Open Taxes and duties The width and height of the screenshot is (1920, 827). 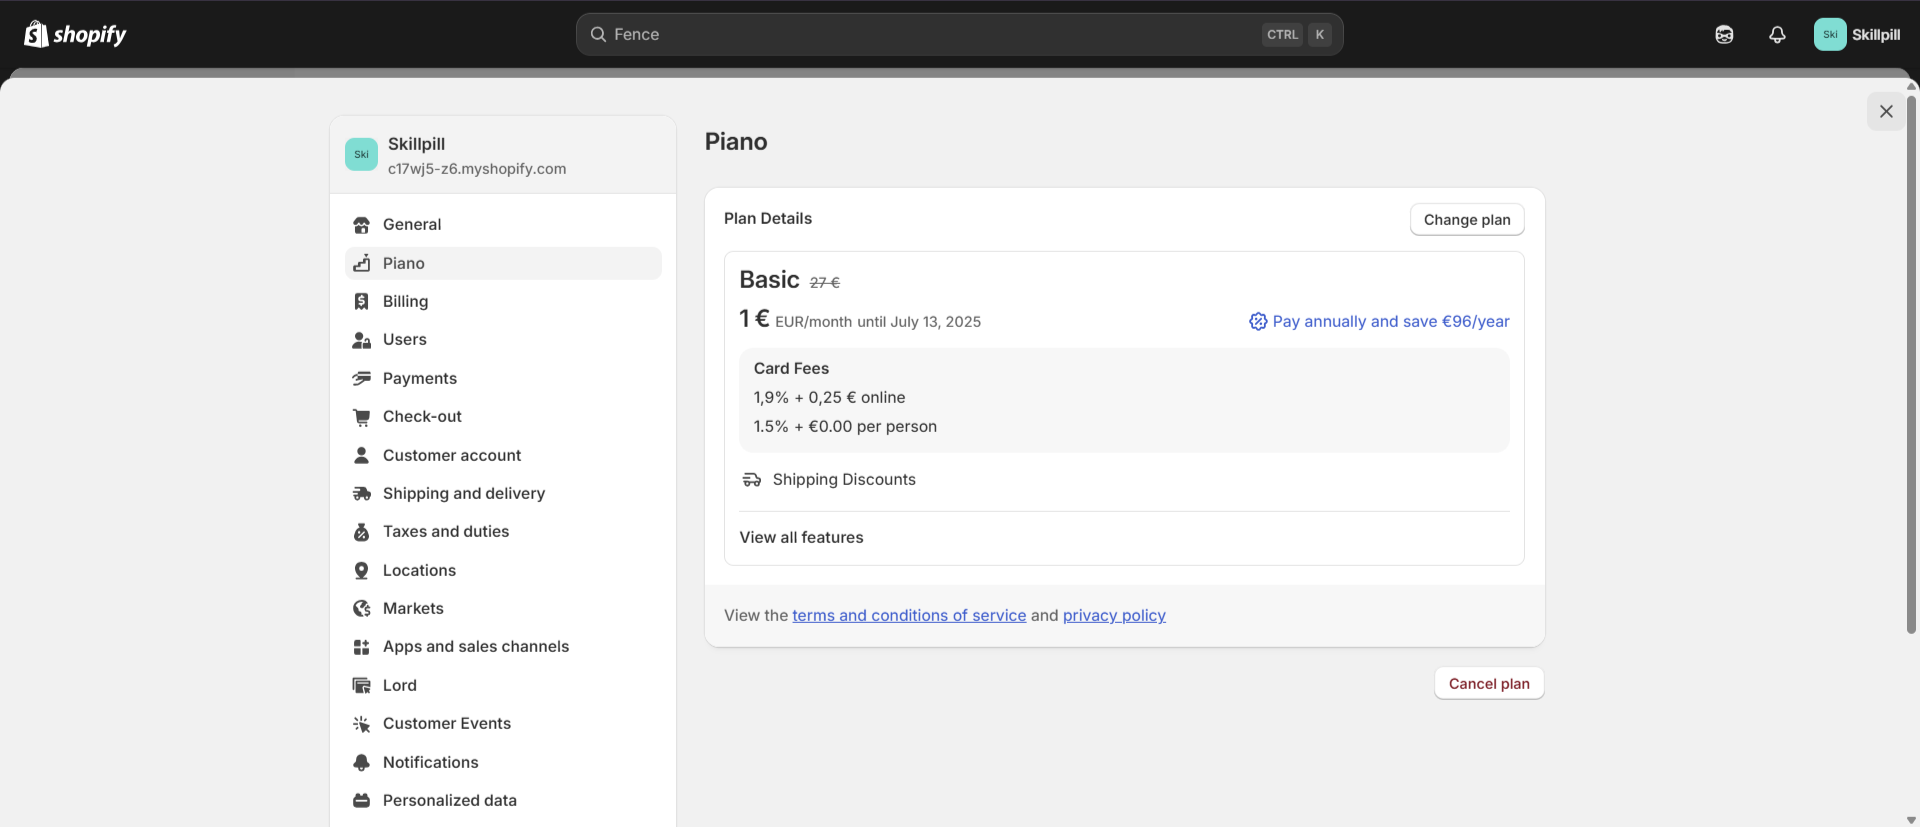click(503, 532)
